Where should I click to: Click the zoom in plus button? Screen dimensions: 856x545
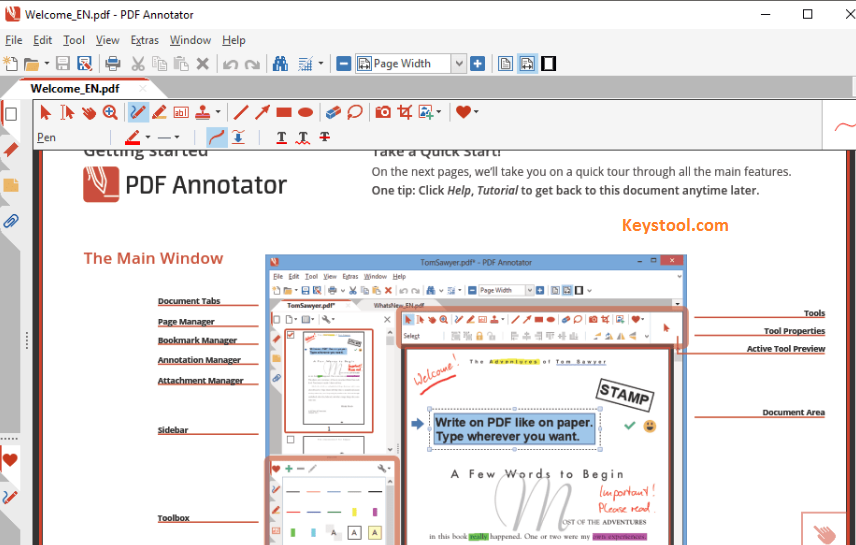(478, 64)
